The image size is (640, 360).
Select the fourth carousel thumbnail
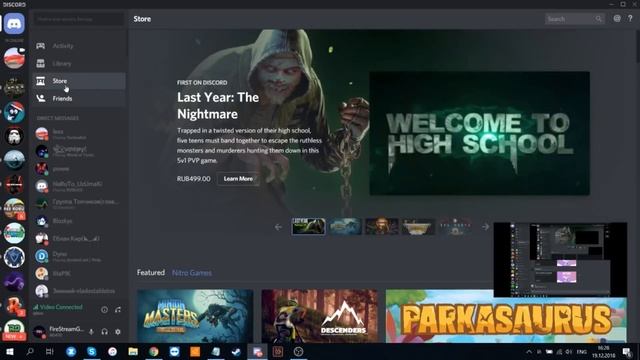click(x=419, y=226)
